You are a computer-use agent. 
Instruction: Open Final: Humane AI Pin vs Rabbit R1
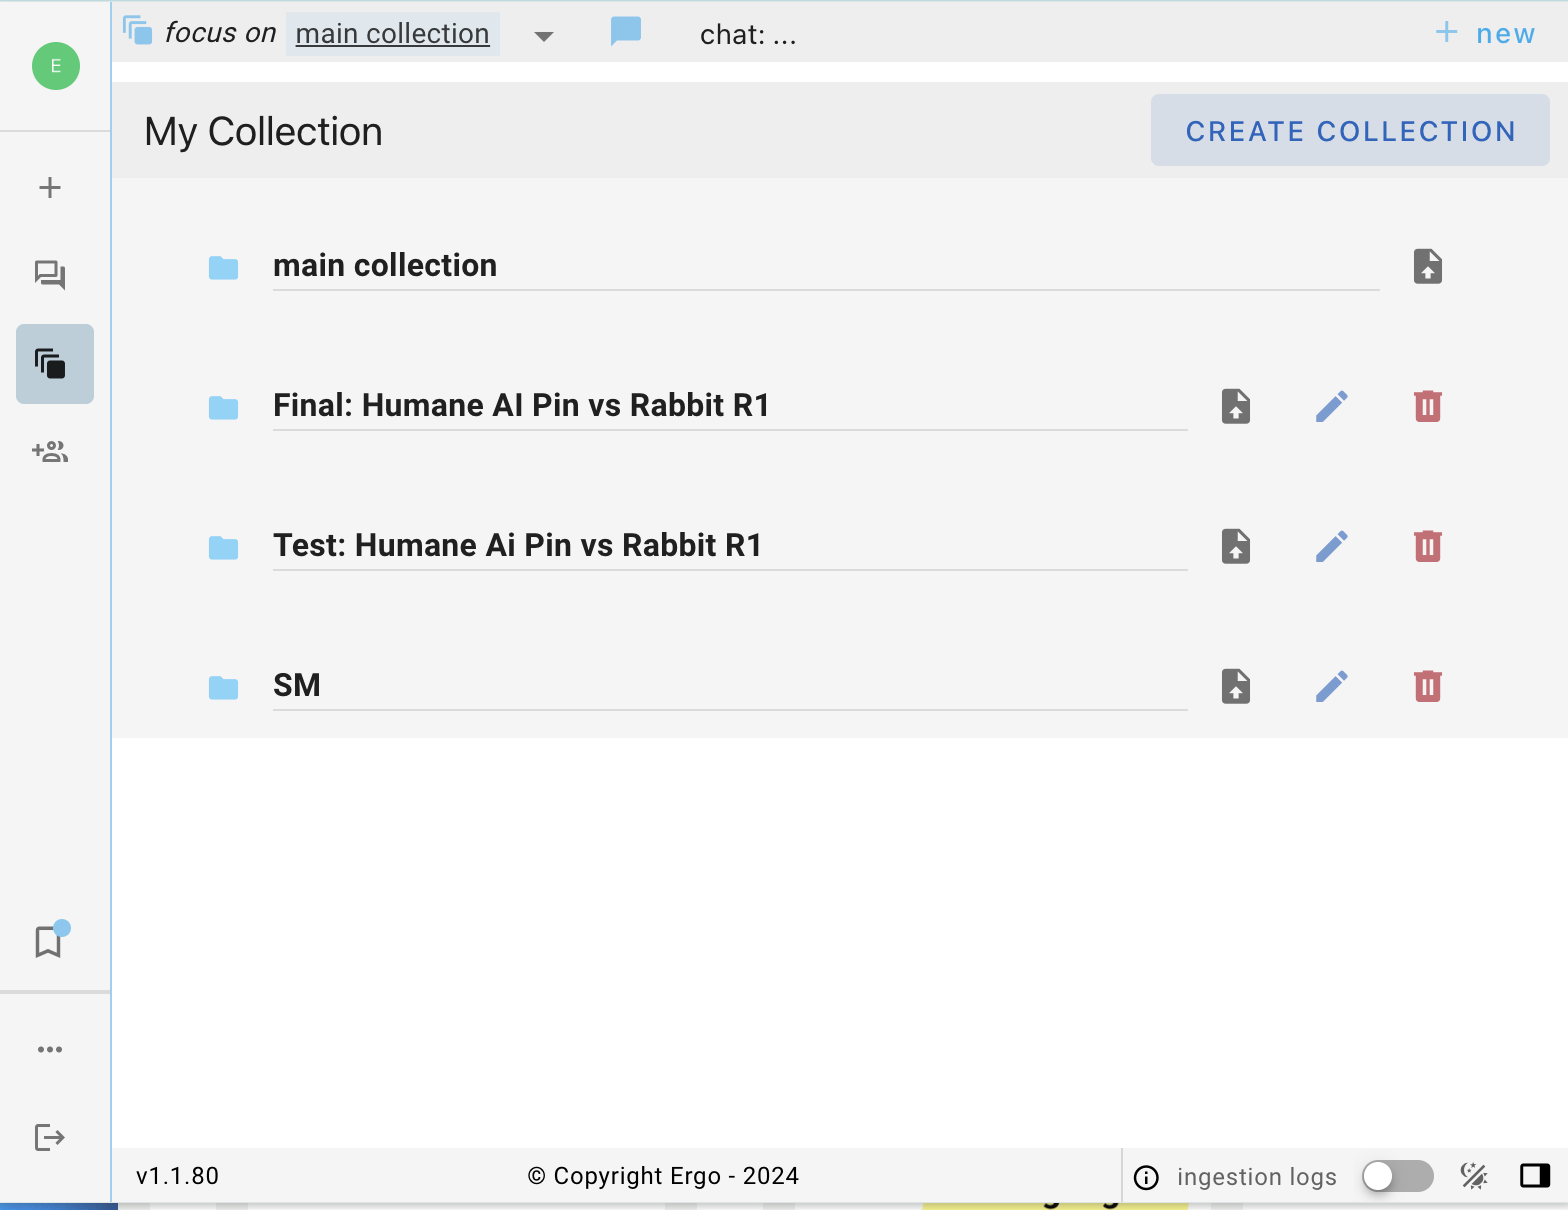730,405
